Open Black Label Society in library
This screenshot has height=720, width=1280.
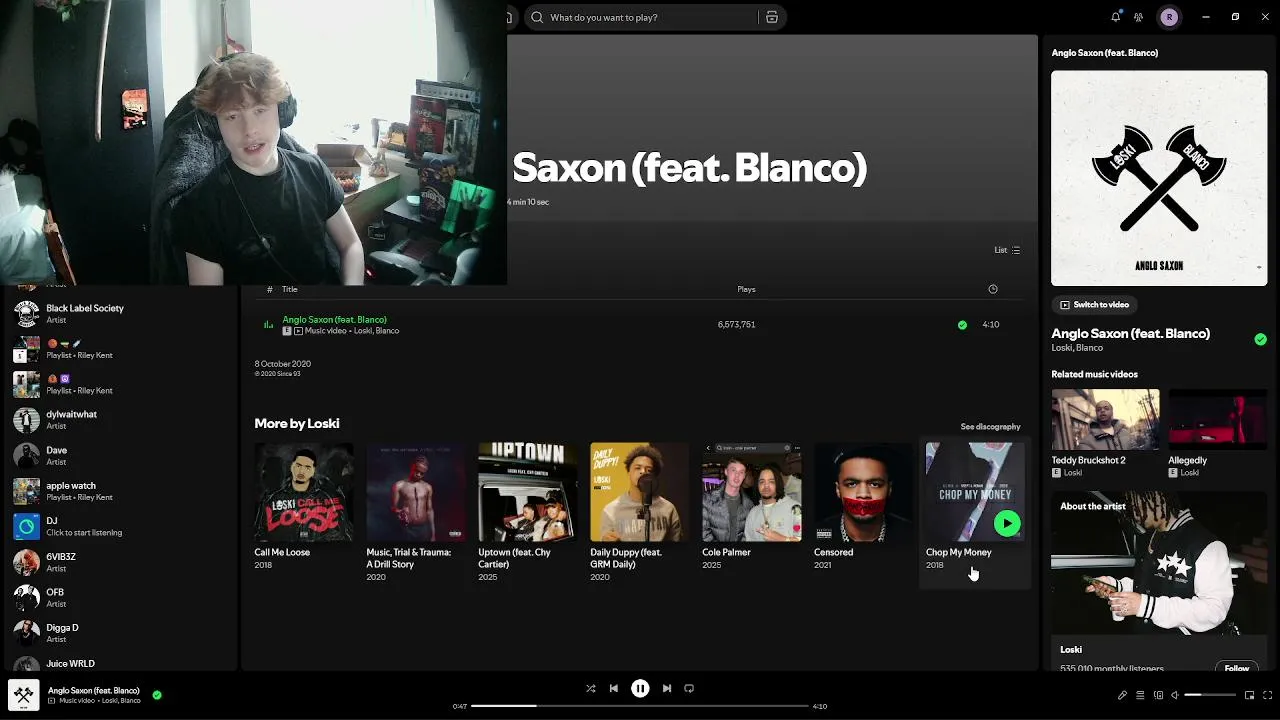pos(120,313)
